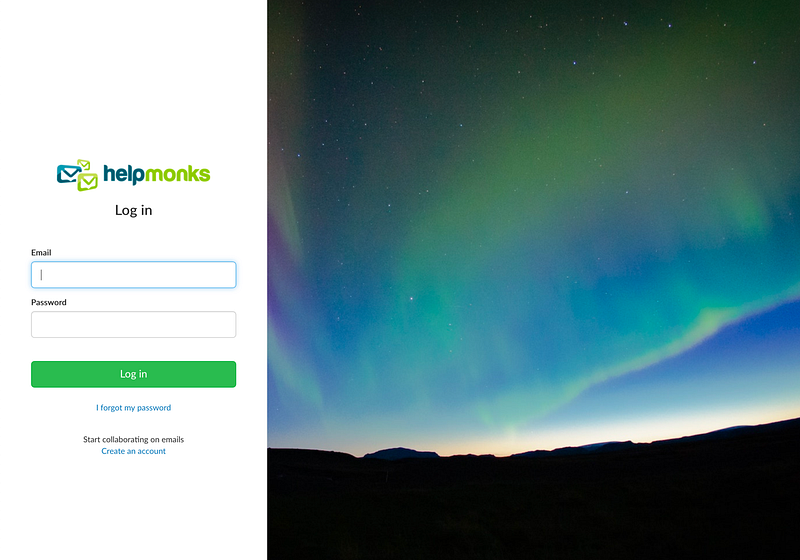Image resolution: width=800 pixels, height=560 pixels.
Task: Open the 'I forgot my password' link
Action: pyautogui.click(x=134, y=408)
